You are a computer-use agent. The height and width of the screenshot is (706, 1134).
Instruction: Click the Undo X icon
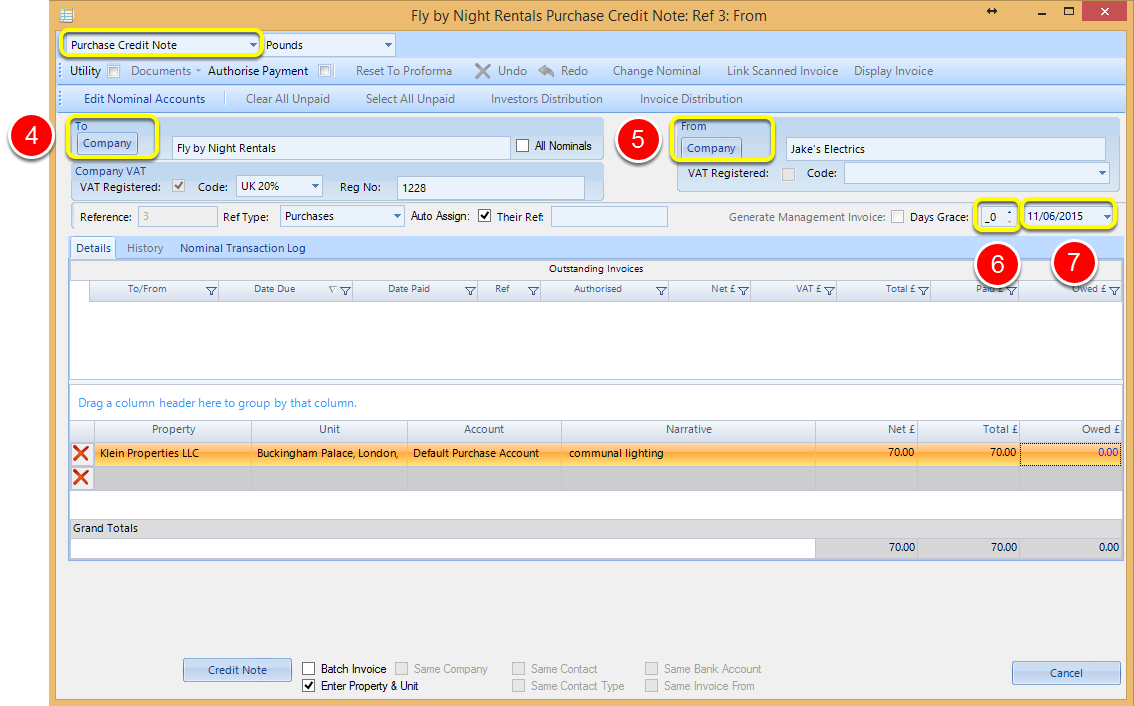[x=482, y=71]
